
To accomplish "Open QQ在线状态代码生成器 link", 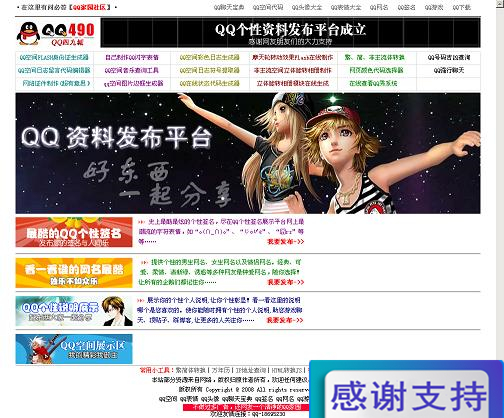I will tap(210, 83).
